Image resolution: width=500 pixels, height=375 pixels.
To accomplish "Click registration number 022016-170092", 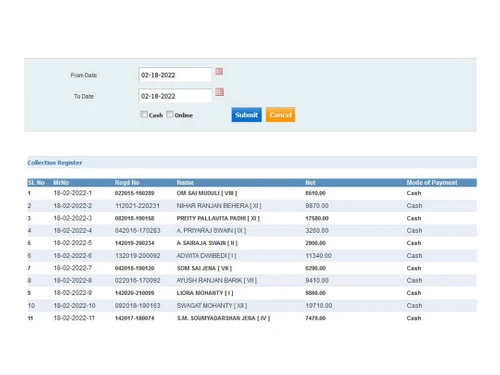I will [138, 280].
